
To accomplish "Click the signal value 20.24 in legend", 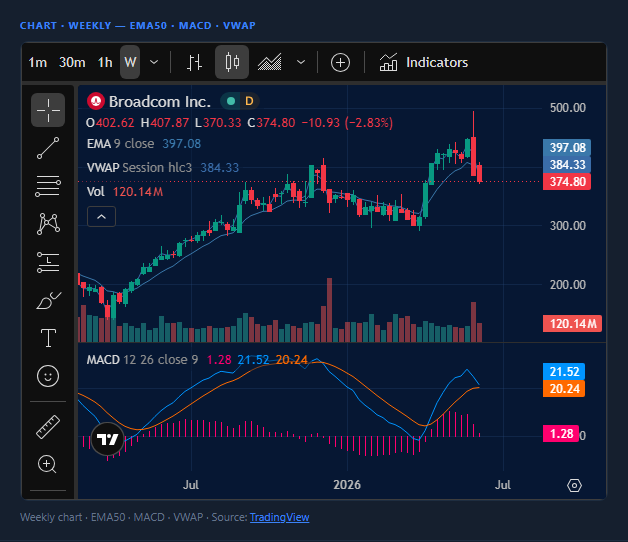I will (x=292, y=360).
